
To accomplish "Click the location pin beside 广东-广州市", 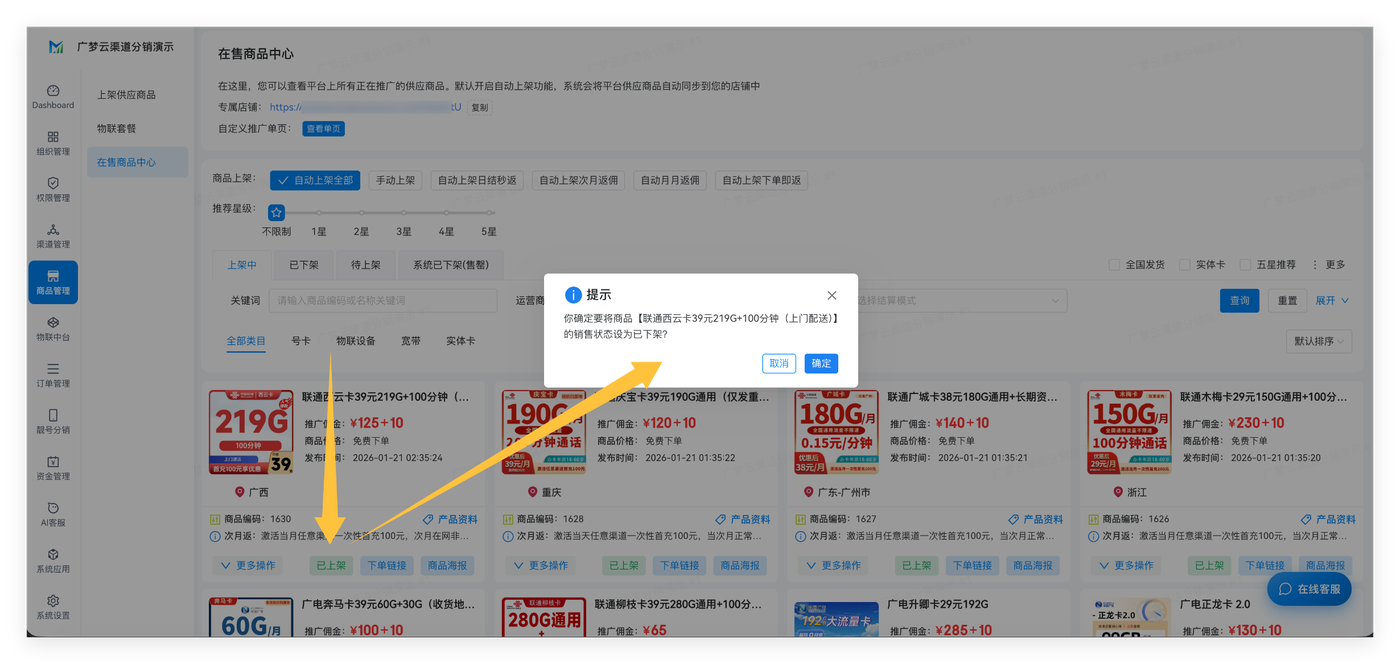I will point(808,492).
